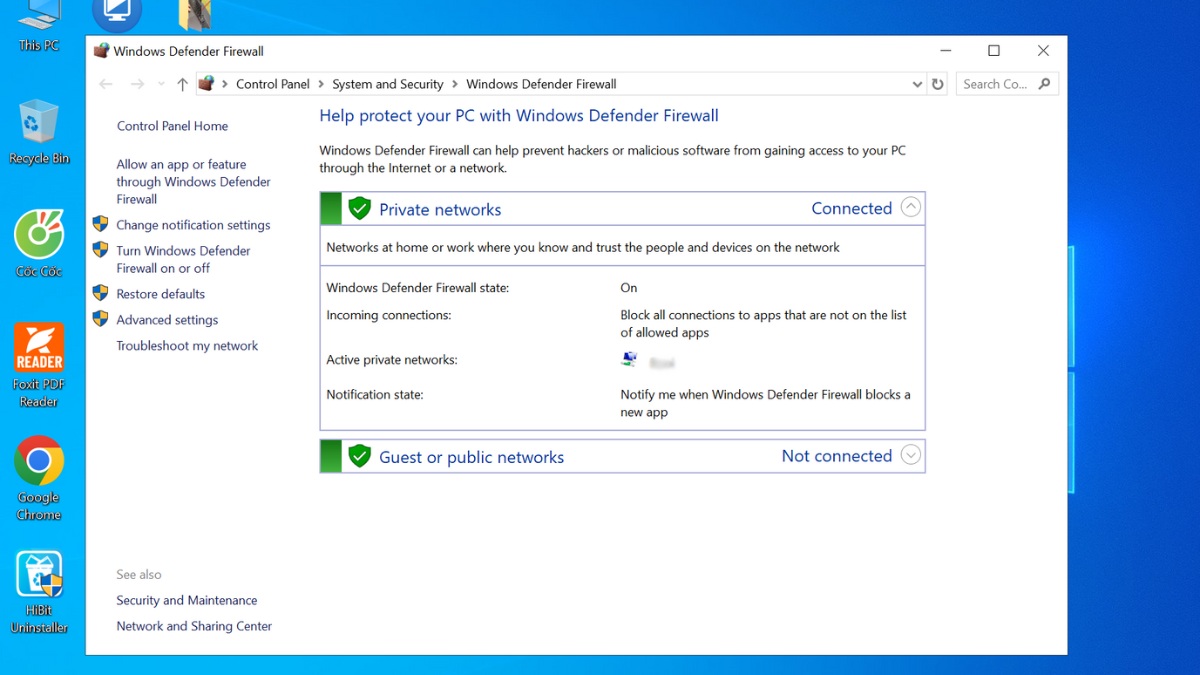Collapse the Private networks section
The width and height of the screenshot is (1200, 675).
pyautogui.click(x=910, y=208)
